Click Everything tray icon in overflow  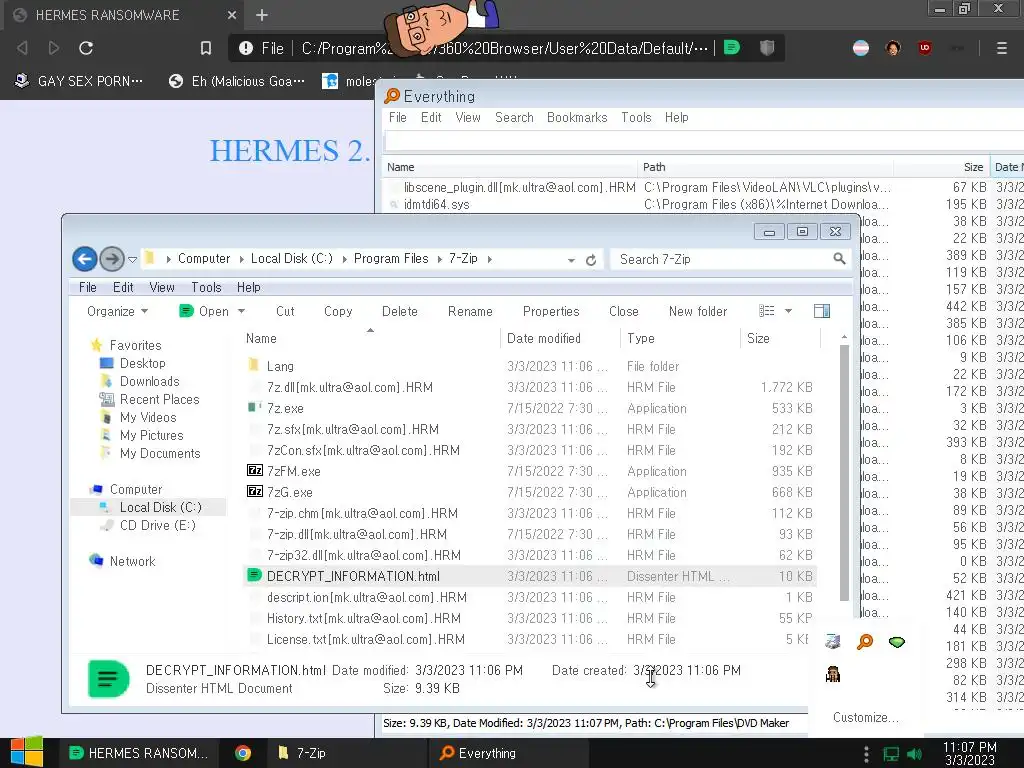tap(865, 642)
